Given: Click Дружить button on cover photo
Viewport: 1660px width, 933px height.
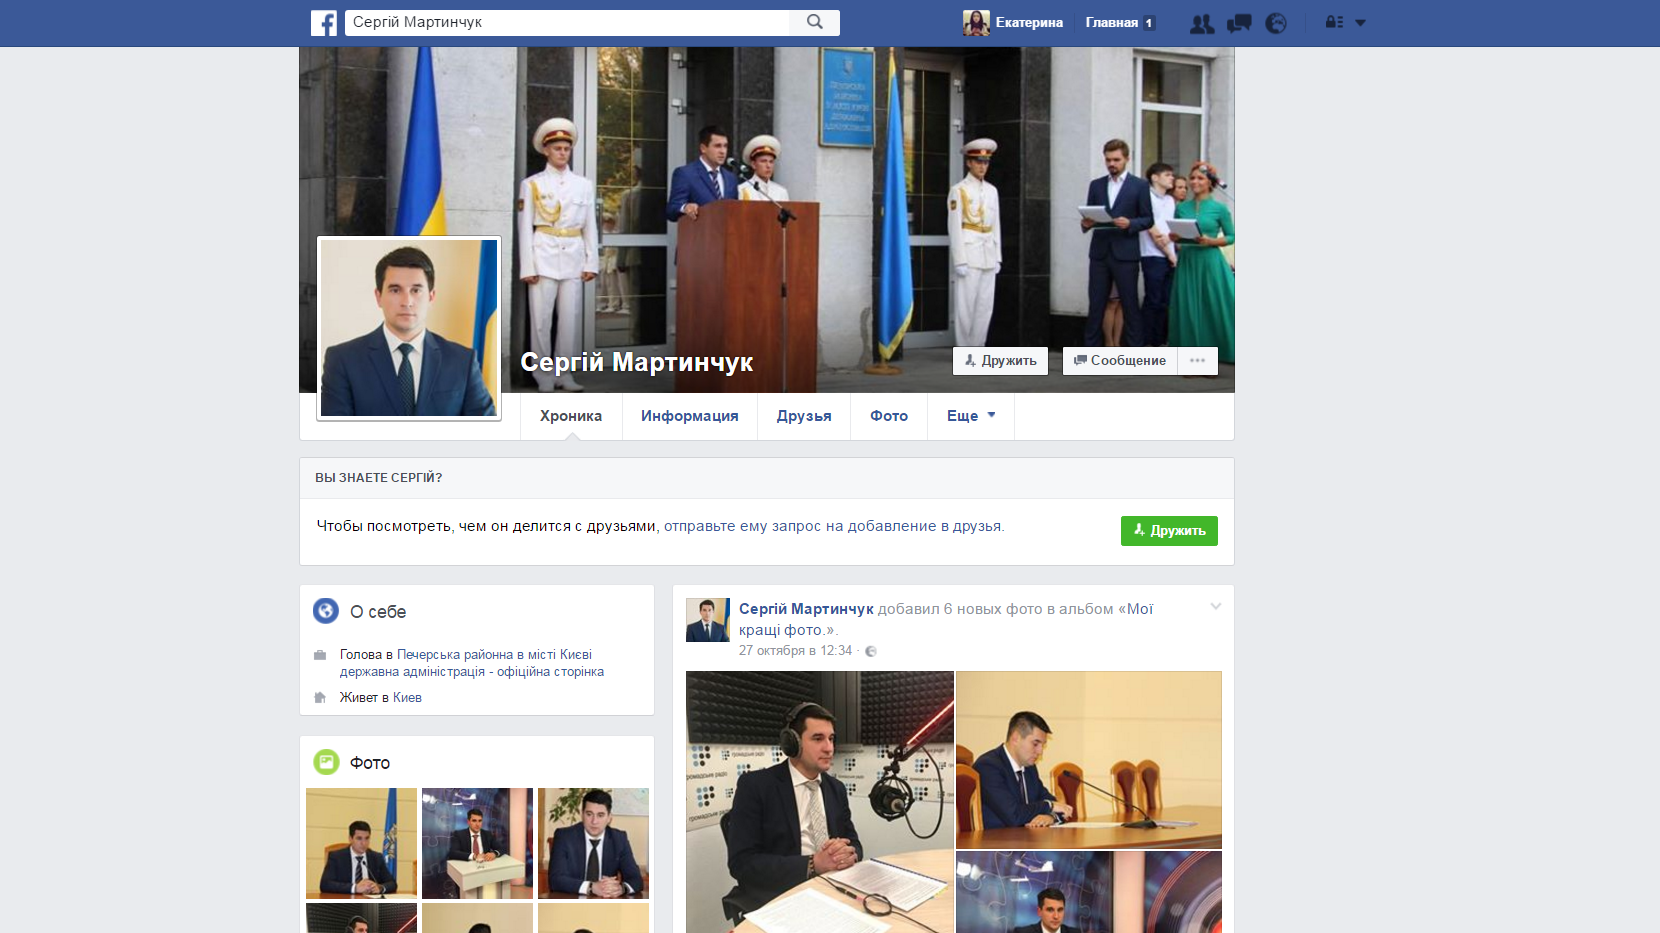Looking at the screenshot, I should 1000,361.
